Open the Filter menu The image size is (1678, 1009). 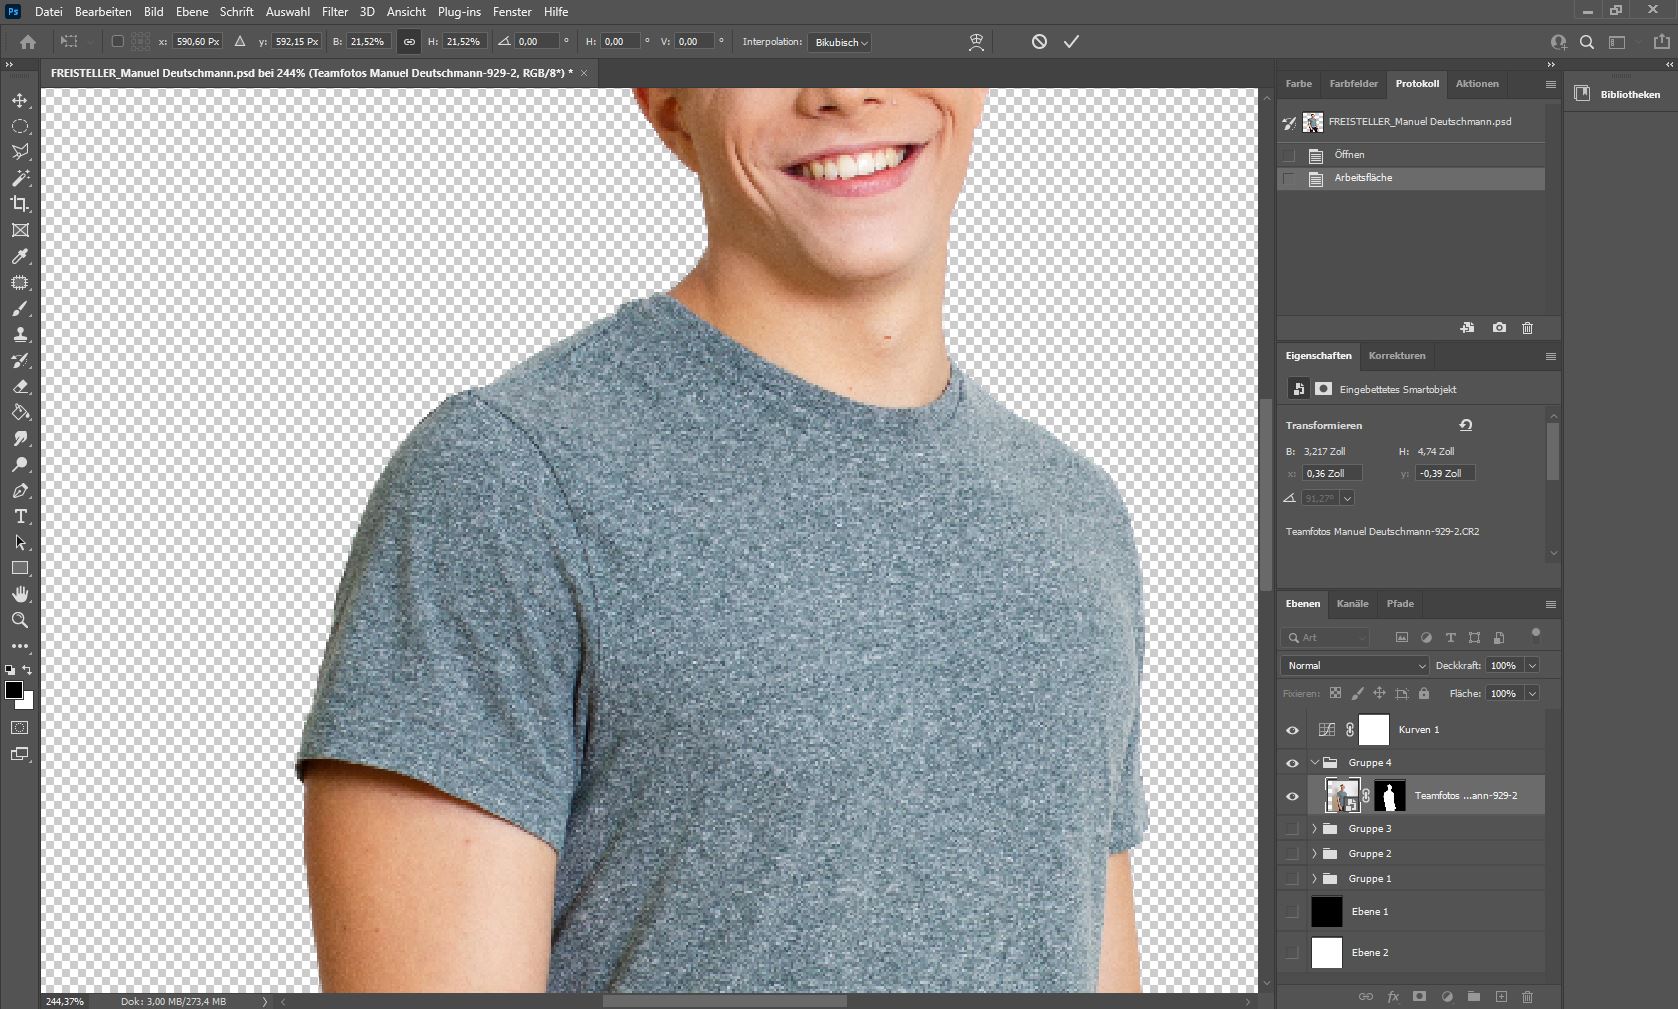tap(334, 12)
